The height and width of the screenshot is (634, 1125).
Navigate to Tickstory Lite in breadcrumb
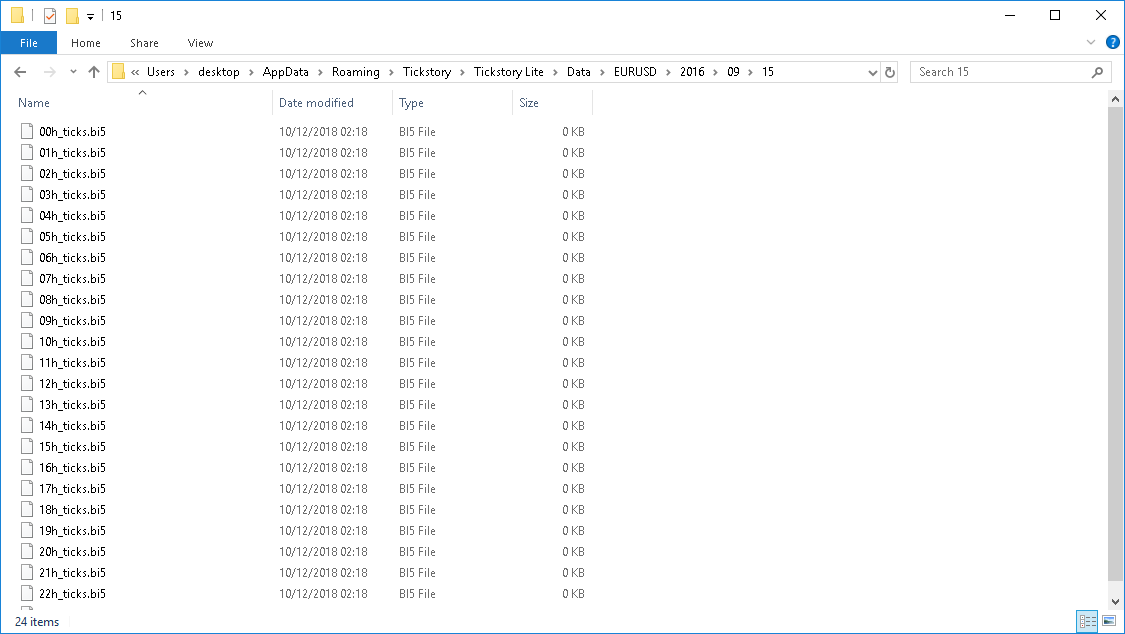[509, 72]
